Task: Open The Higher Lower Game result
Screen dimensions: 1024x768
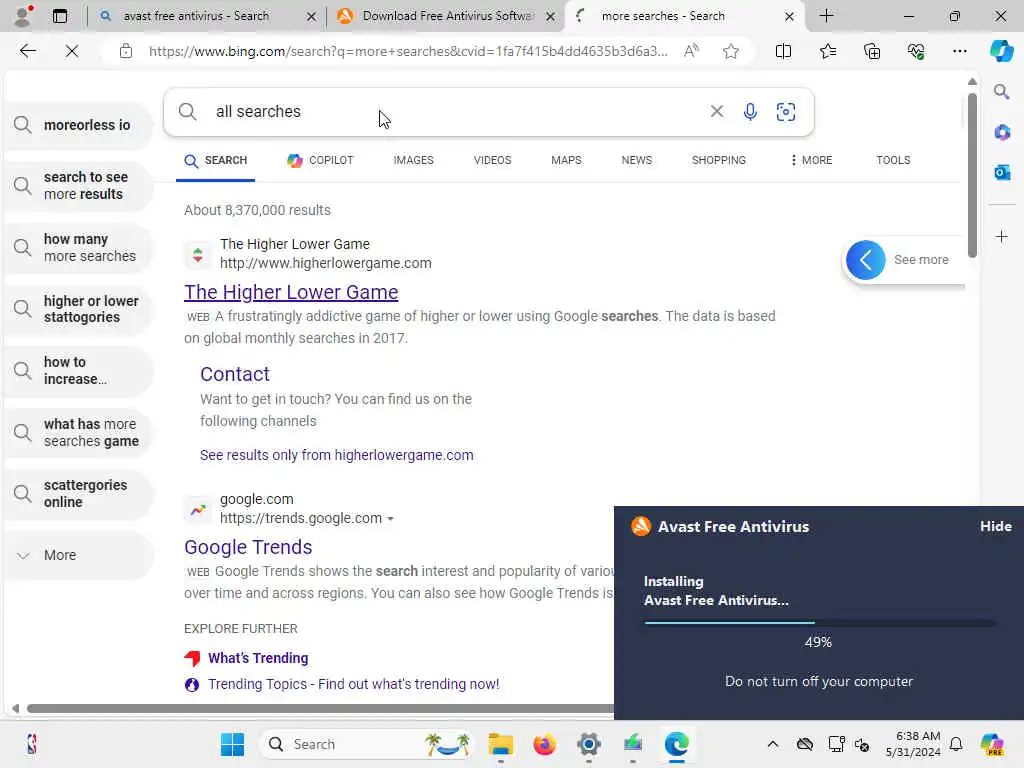Action: [x=291, y=292]
